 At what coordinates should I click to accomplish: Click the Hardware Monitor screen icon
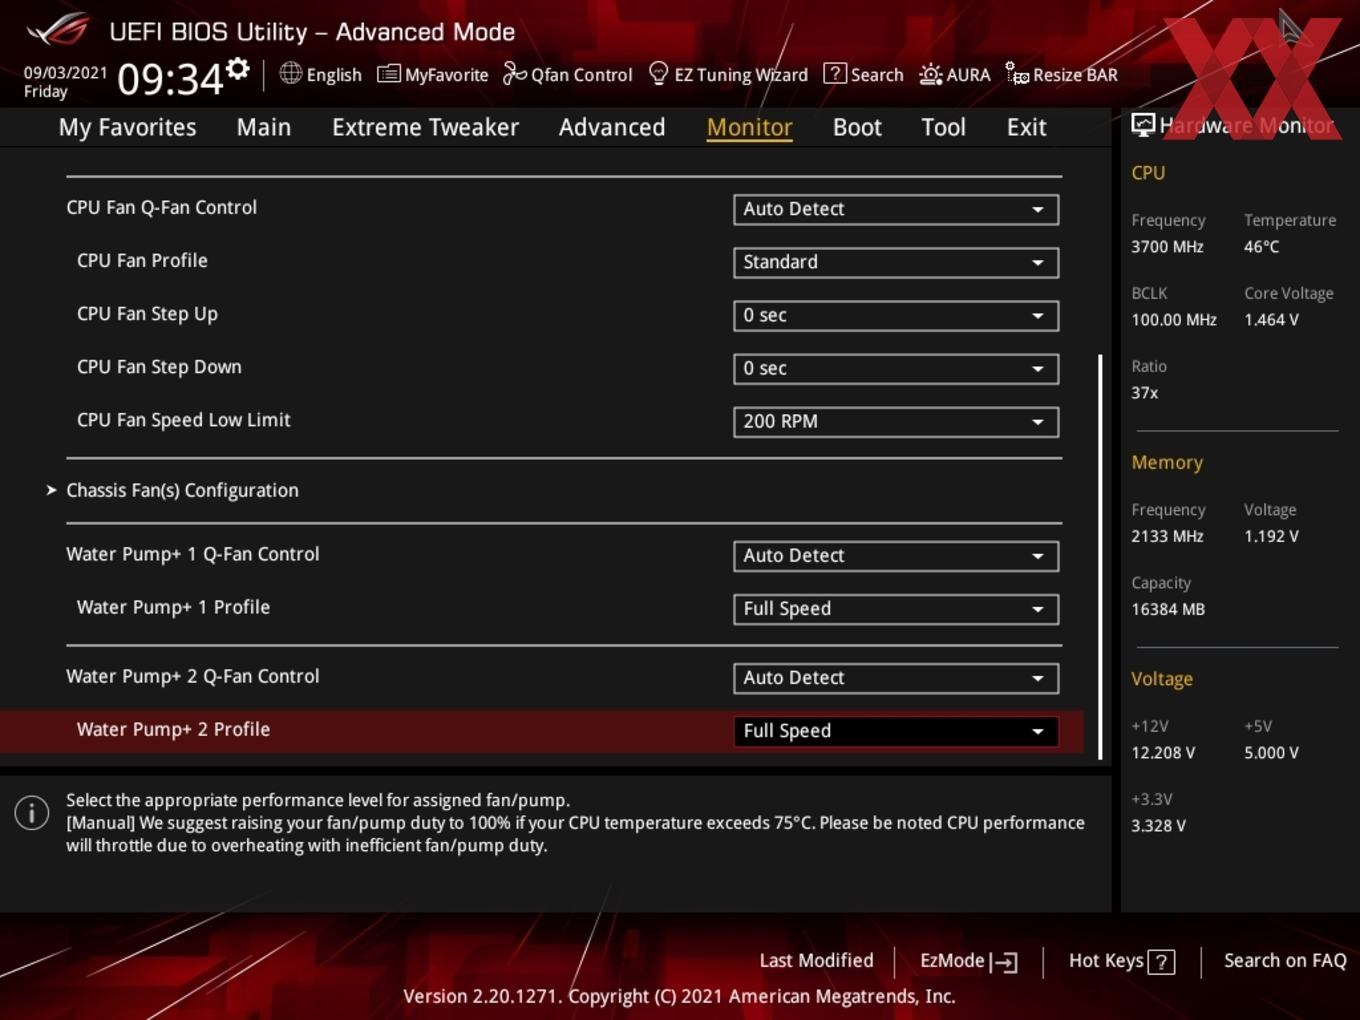[x=1143, y=125]
